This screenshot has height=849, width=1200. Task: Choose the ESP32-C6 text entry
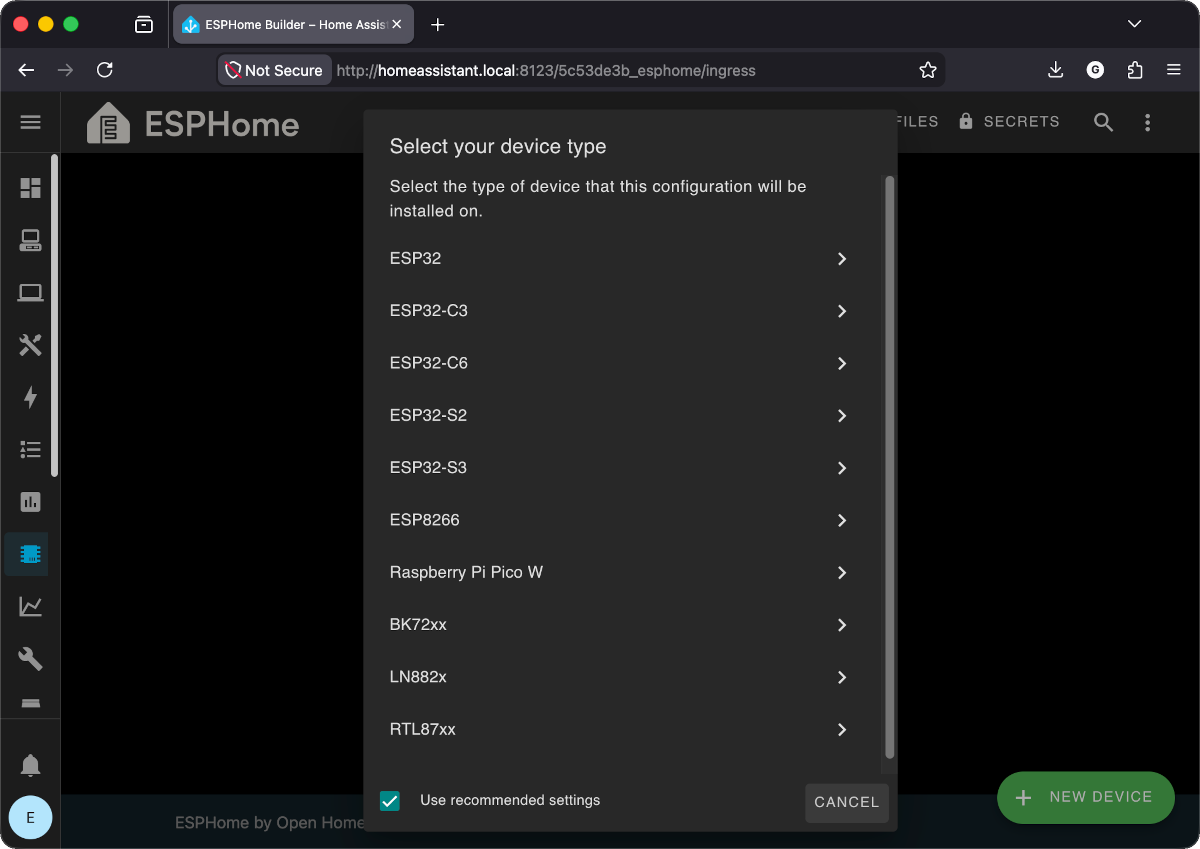coord(429,363)
